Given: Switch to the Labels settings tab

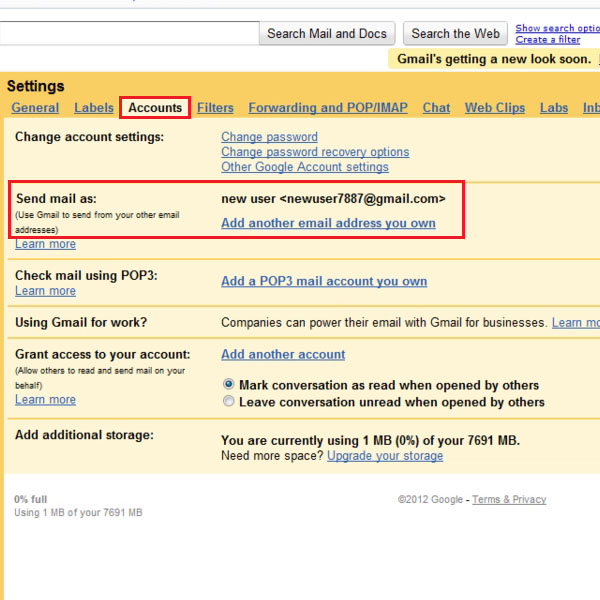Looking at the screenshot, I should [94, 108].
